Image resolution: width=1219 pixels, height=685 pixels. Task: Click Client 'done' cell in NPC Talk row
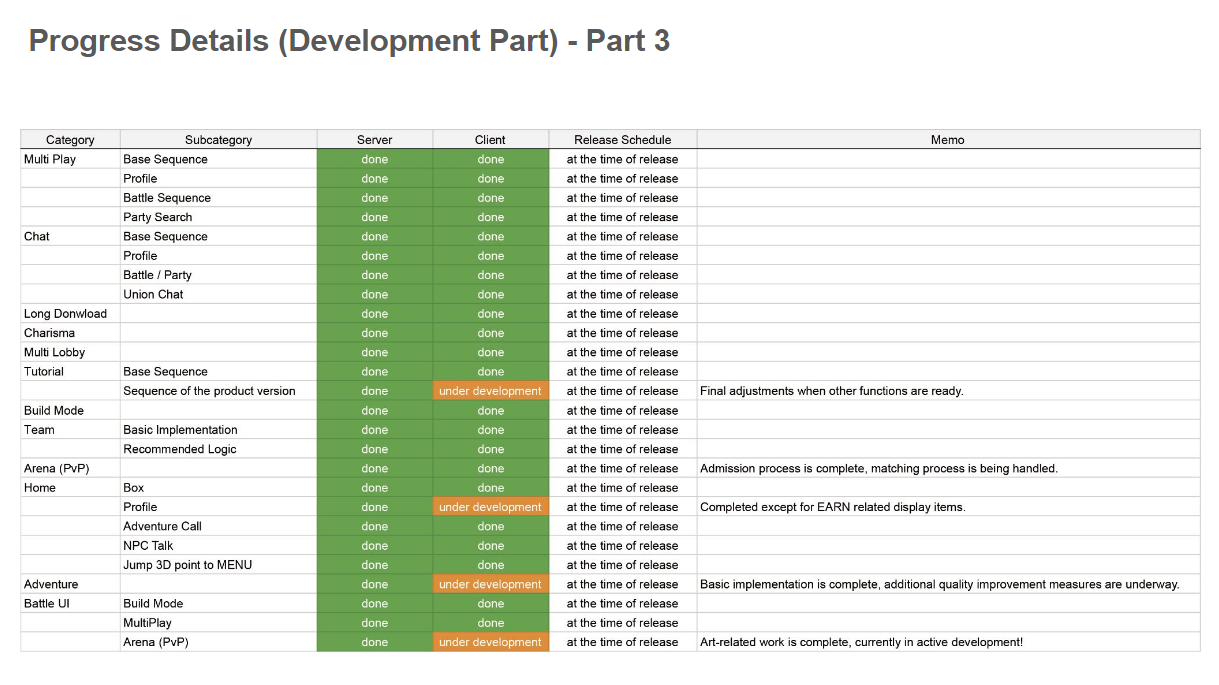pos(491,546)
